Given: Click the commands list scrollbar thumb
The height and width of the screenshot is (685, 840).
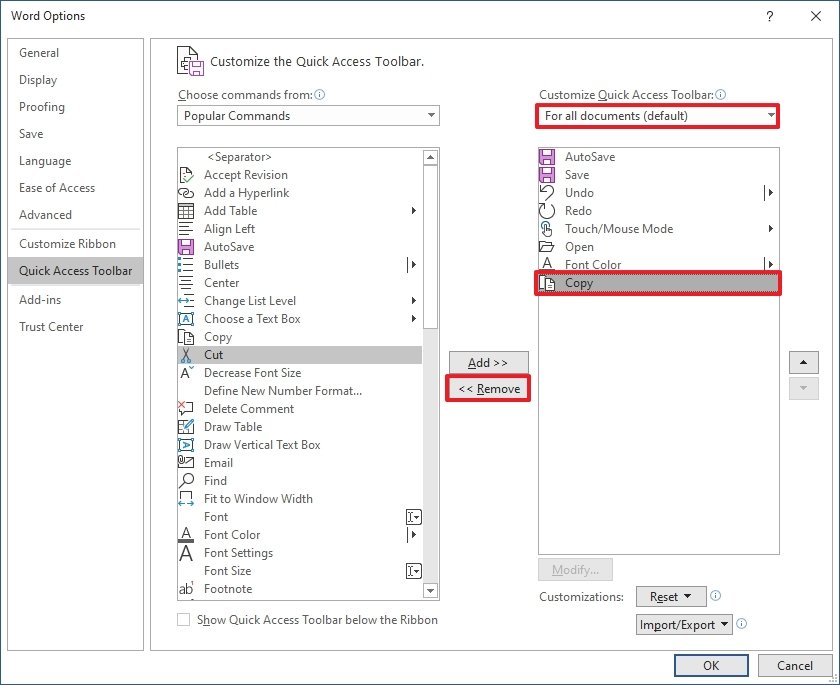Looking at the screenshot, I should tap(430, 246).
